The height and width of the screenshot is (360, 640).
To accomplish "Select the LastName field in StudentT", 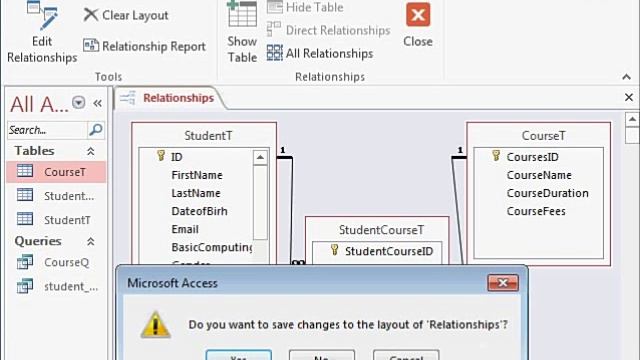I will pos(196,193).
